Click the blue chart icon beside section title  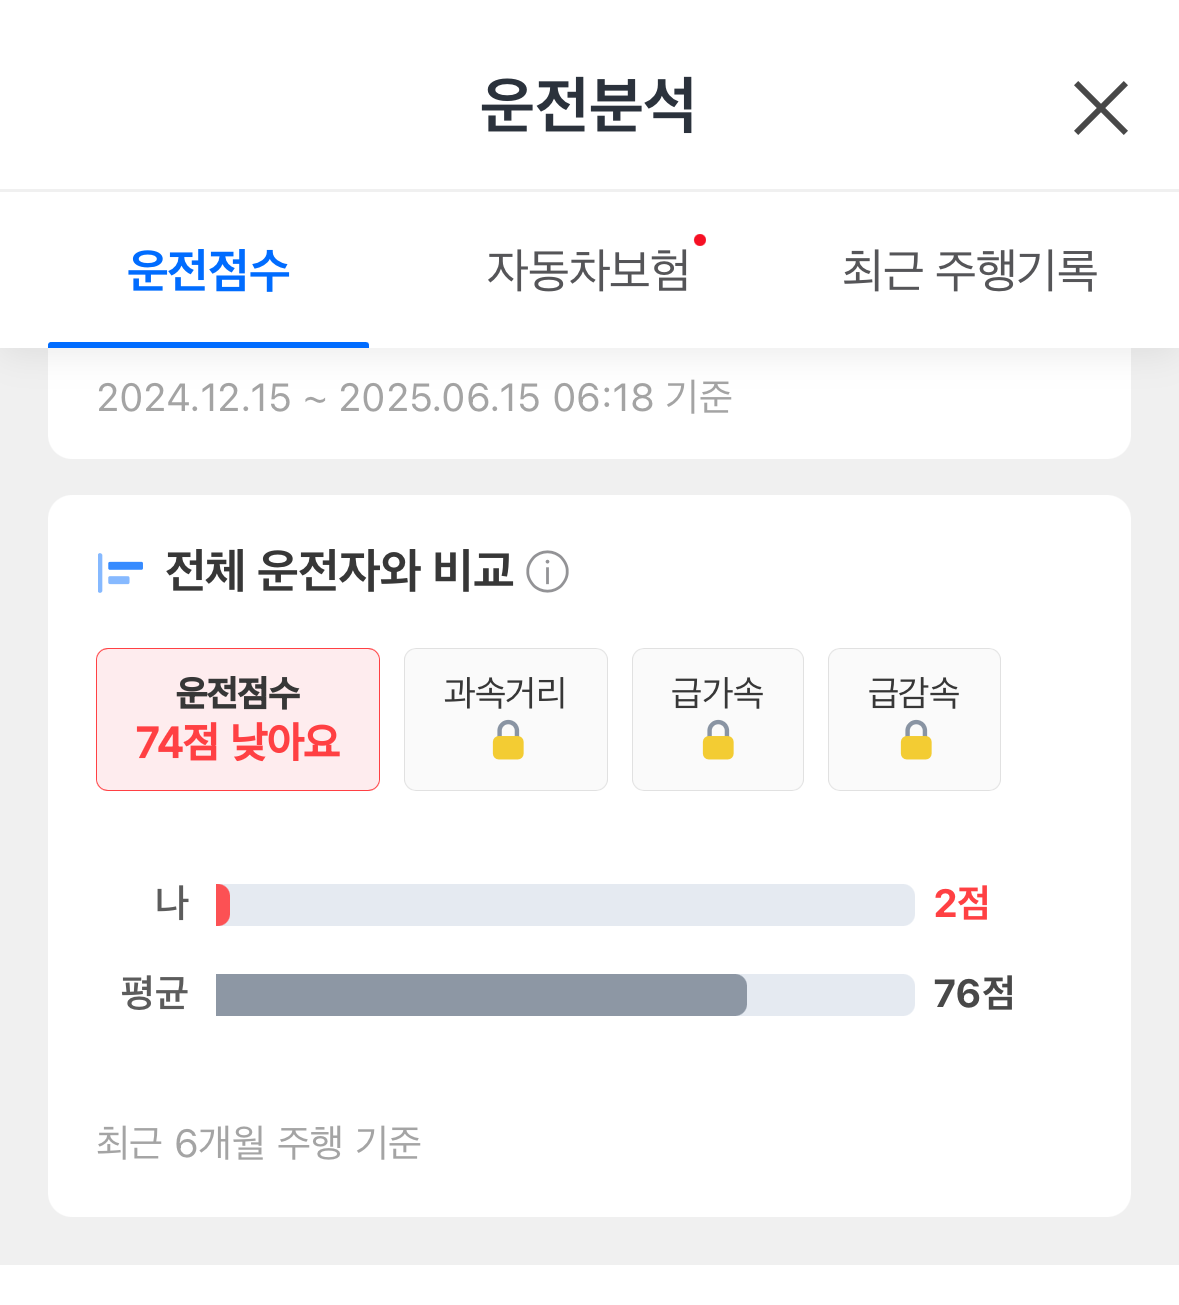[120, 573]
